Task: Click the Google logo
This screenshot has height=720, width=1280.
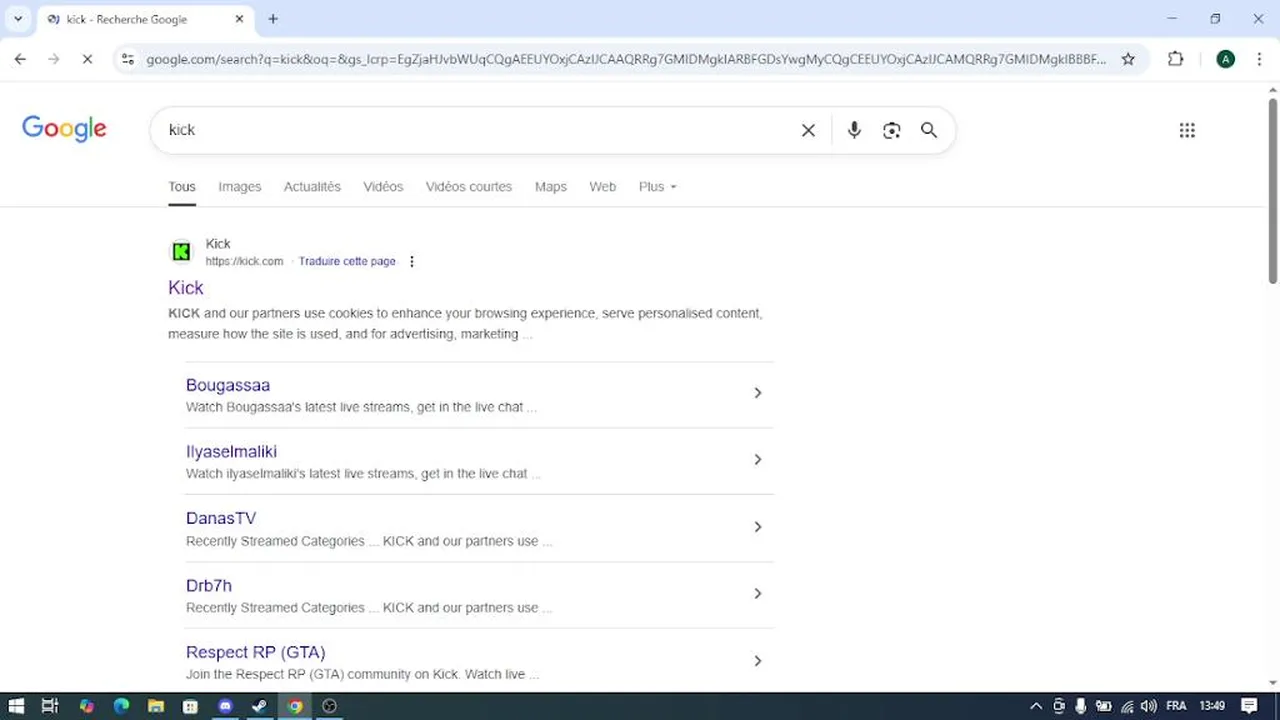Action: coord(64,129)
